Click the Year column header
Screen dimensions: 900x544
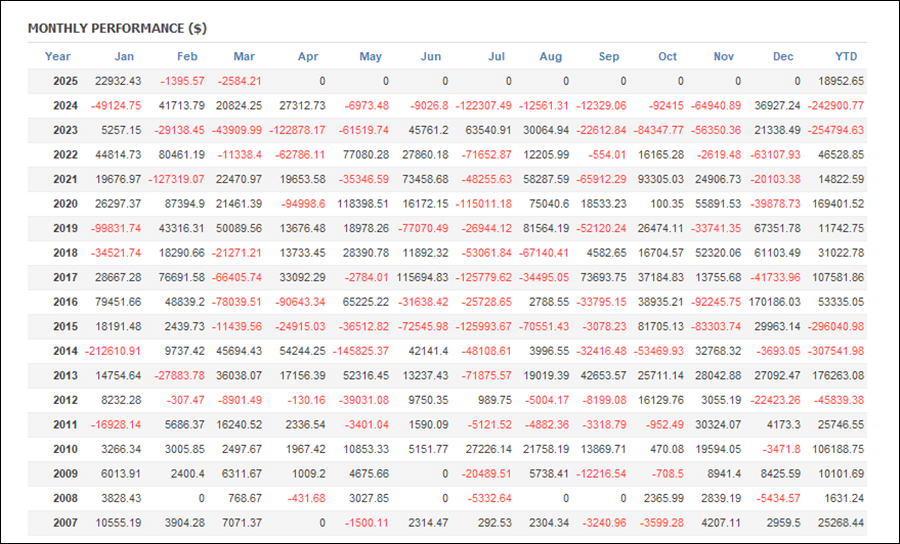point(57,56)
